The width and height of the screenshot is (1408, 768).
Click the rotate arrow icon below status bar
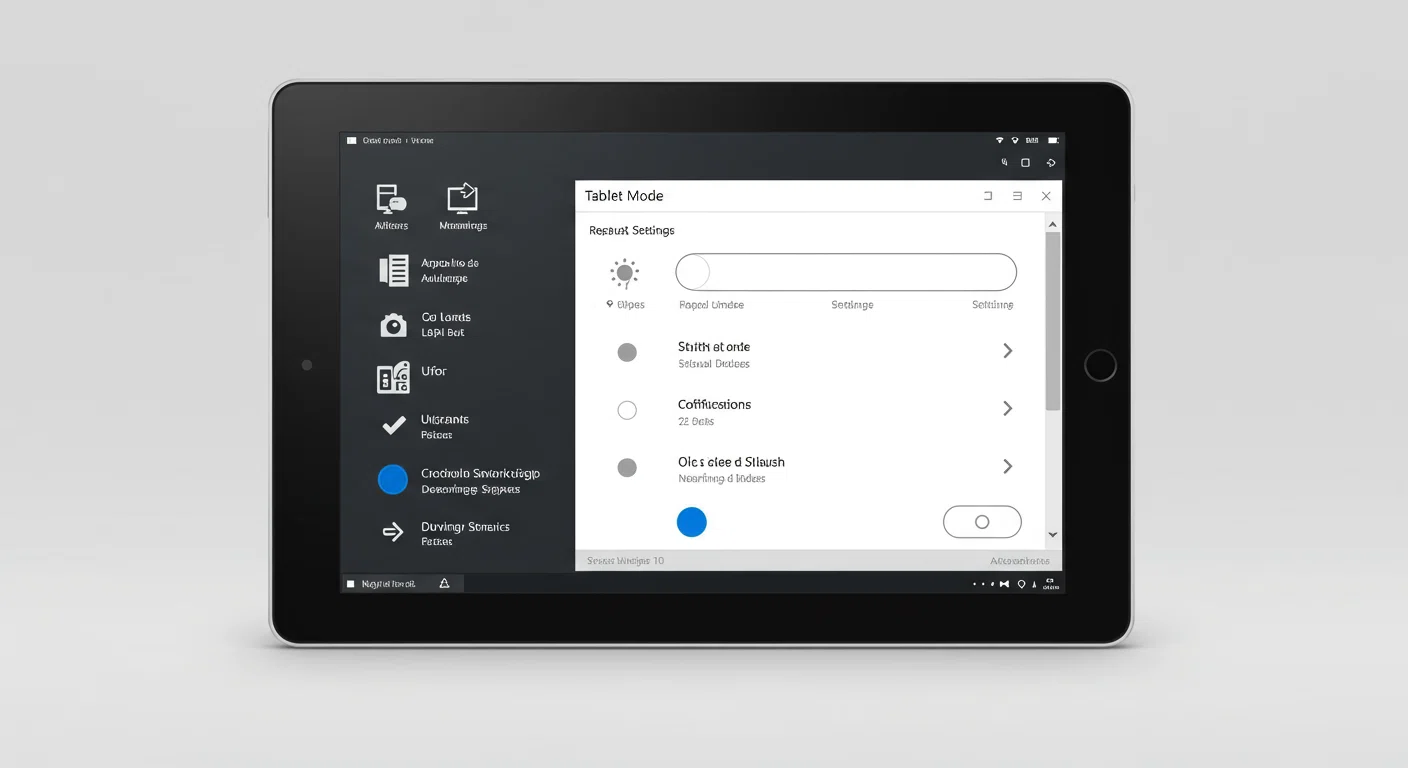[x=1050, y=162]
